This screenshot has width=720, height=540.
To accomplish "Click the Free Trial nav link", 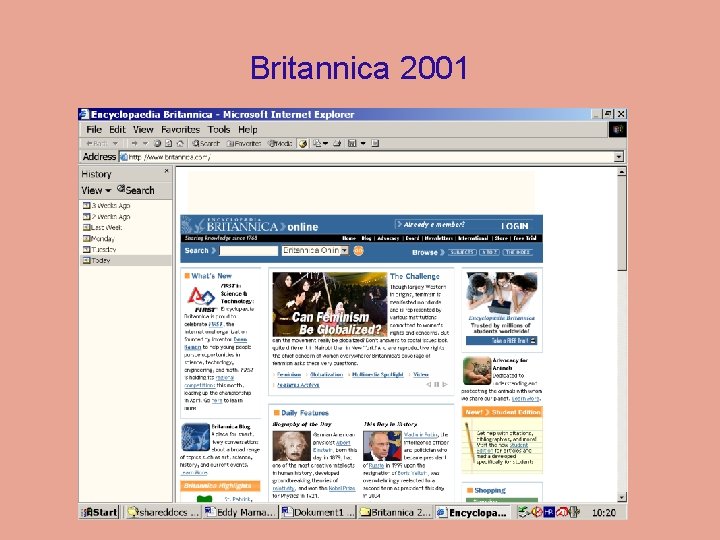I will (x=525, y=238).
